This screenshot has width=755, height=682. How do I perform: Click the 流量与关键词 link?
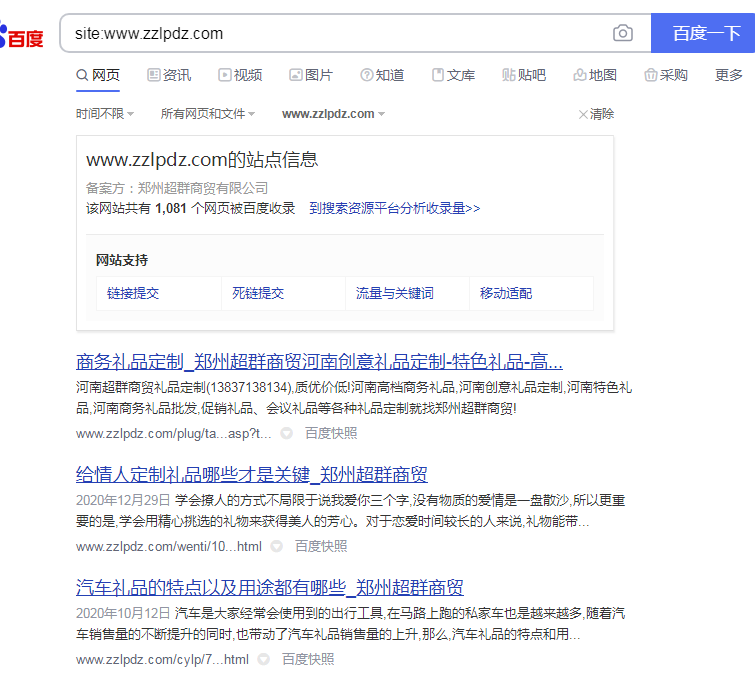pyautogui.click(x=395, y=293)
